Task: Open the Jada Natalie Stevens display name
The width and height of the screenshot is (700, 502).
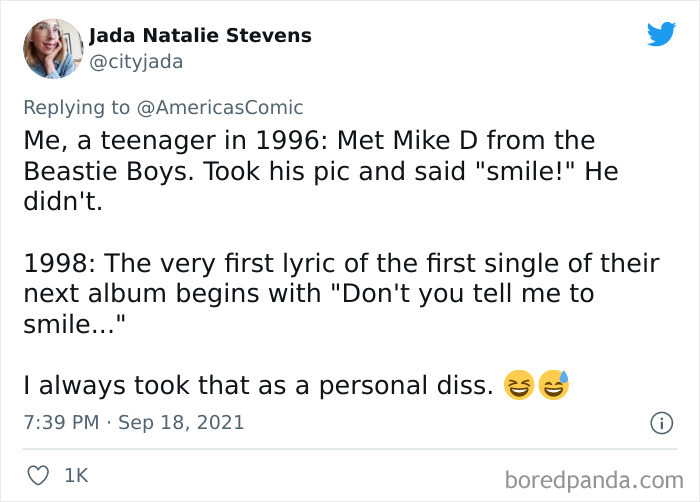Action: (x=200, y=36)
